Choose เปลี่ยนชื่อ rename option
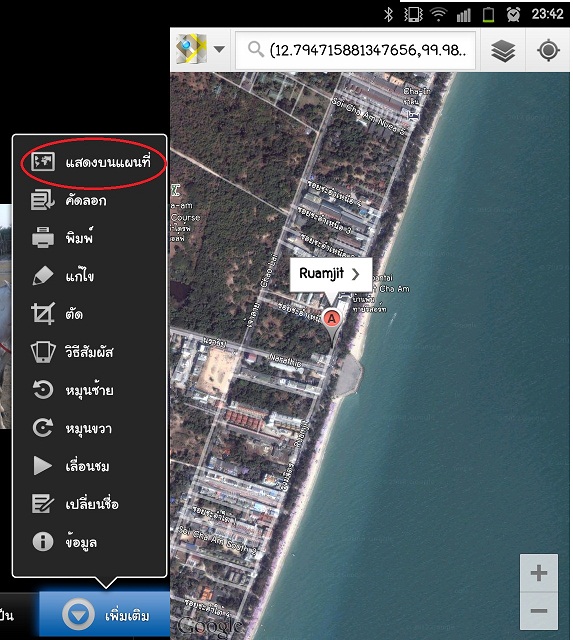573x640 pixels. point(91,504)
